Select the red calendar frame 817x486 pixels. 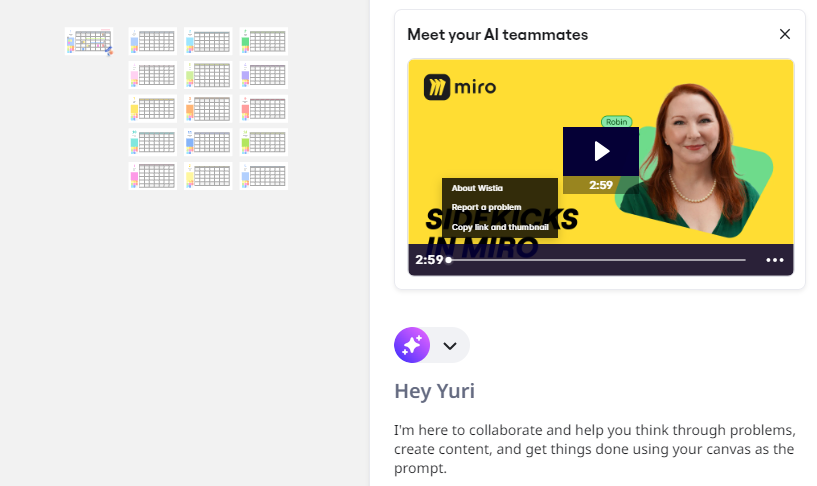(x=264, y=109)
